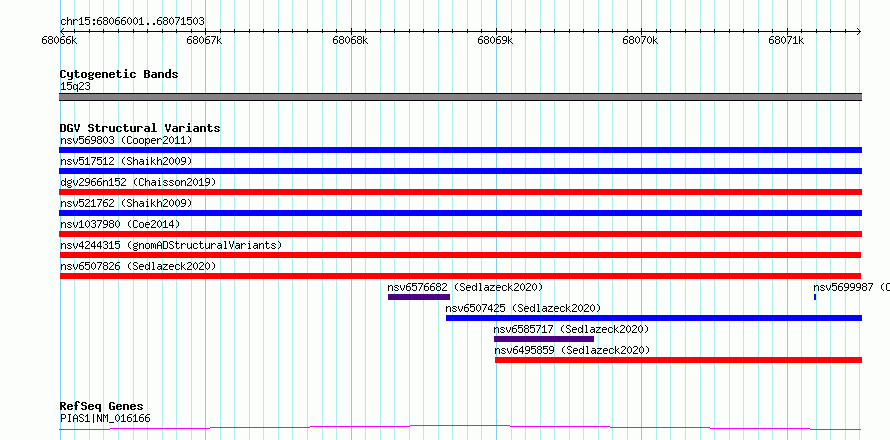Click the 68066k ruler tick label

coord(60,40)
